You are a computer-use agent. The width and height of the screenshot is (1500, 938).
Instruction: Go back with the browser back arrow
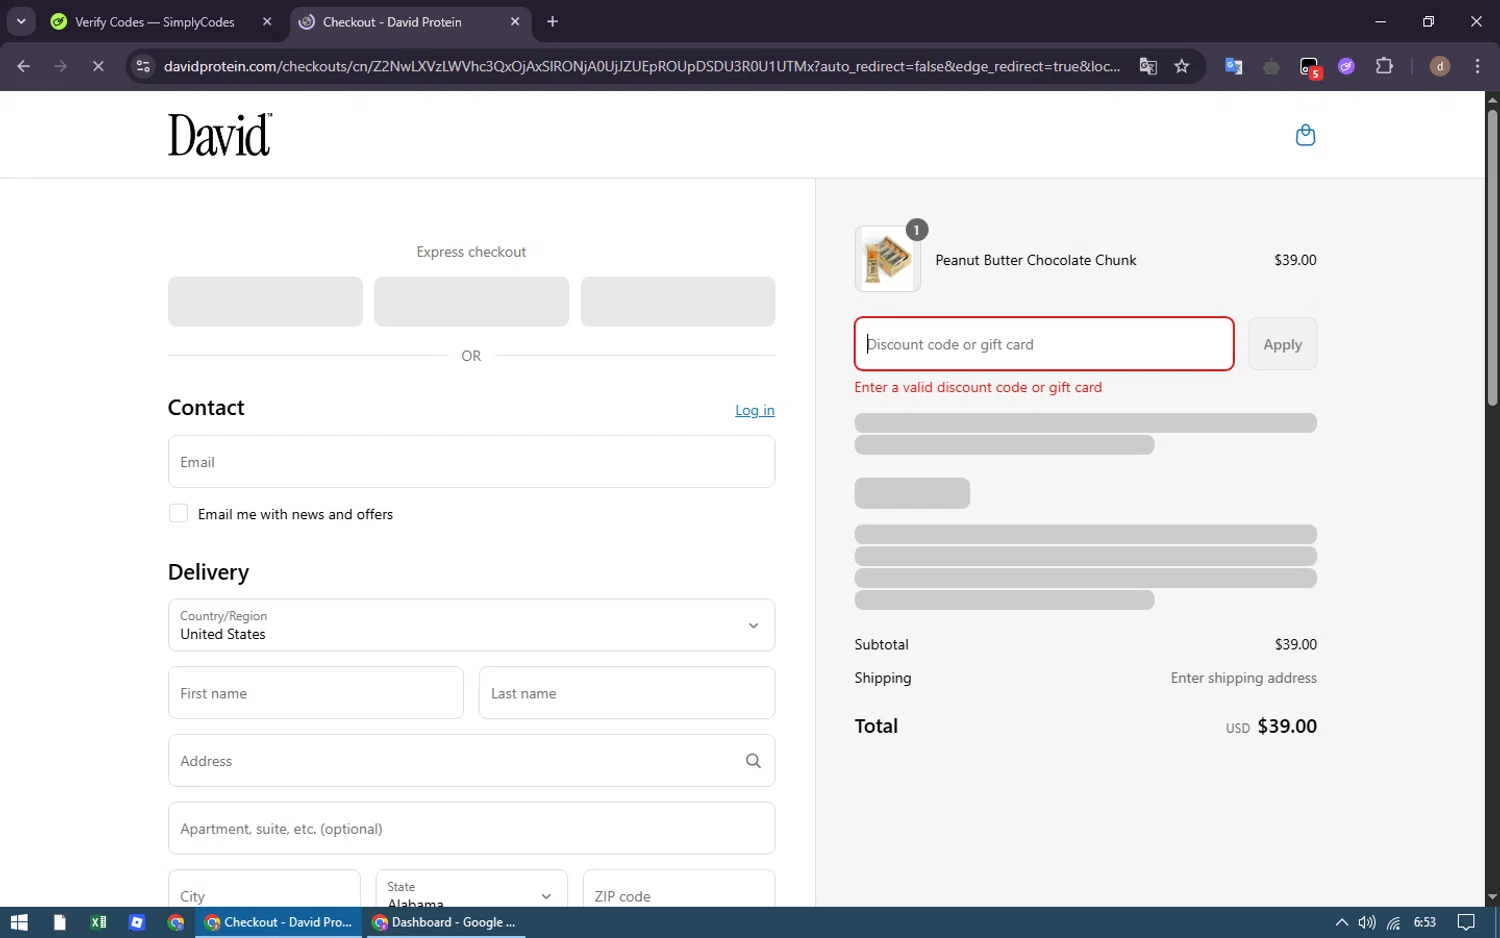pos(24,66)
